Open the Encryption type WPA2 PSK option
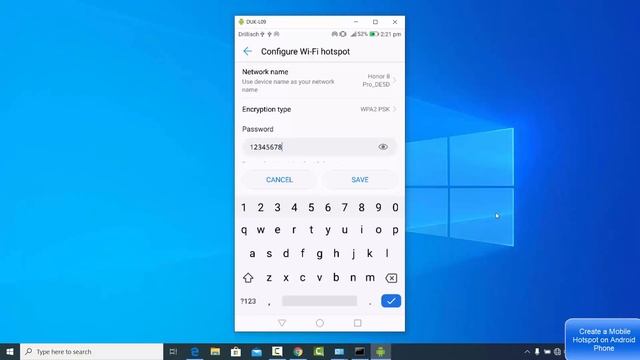The width and height of the screenshot is (640, 360). [x=320, y=109]
